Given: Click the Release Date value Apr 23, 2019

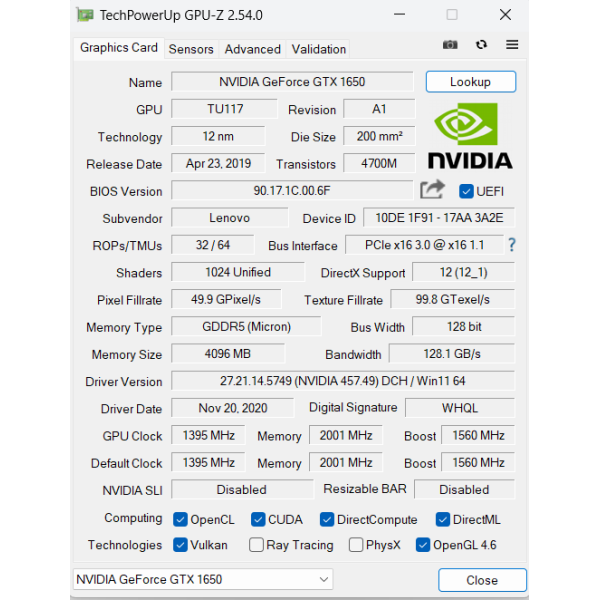Looking at the screenshot, I should [x=218, y=163].
